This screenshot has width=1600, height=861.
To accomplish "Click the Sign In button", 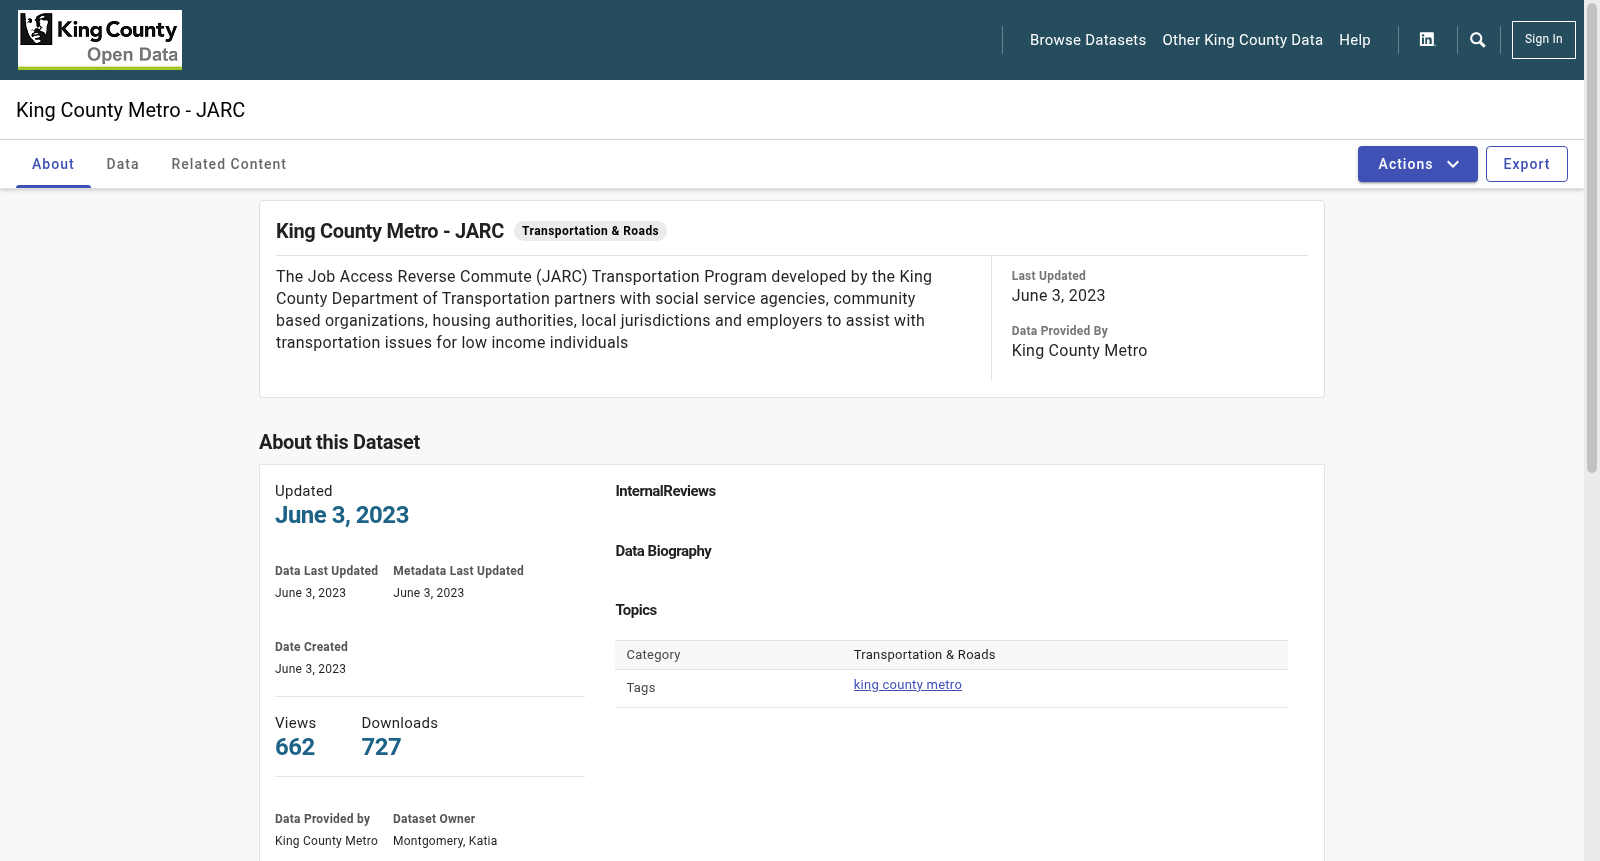I will pos(1543,40).
